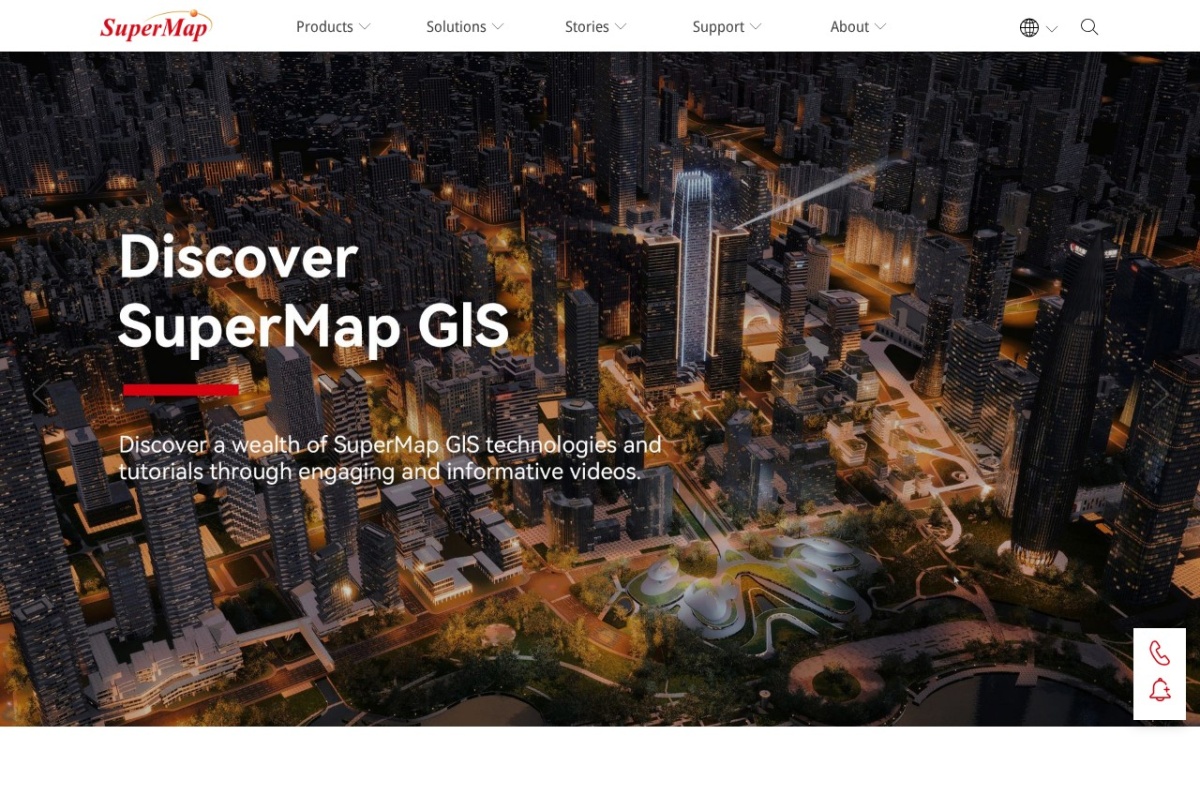This screenshot has width=1200, height=800.
Task: Click the phone contact icon
Action: click(1160, 653)
